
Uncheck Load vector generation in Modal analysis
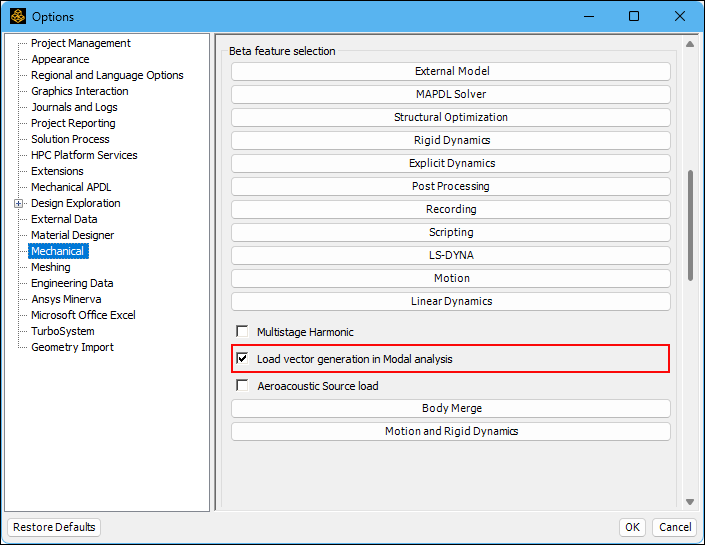(241, 358)
